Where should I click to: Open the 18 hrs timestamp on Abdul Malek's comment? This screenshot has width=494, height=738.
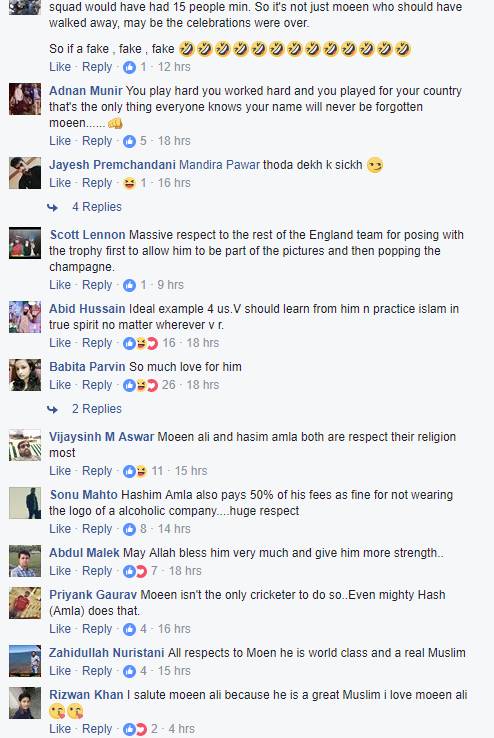[185, 571]
